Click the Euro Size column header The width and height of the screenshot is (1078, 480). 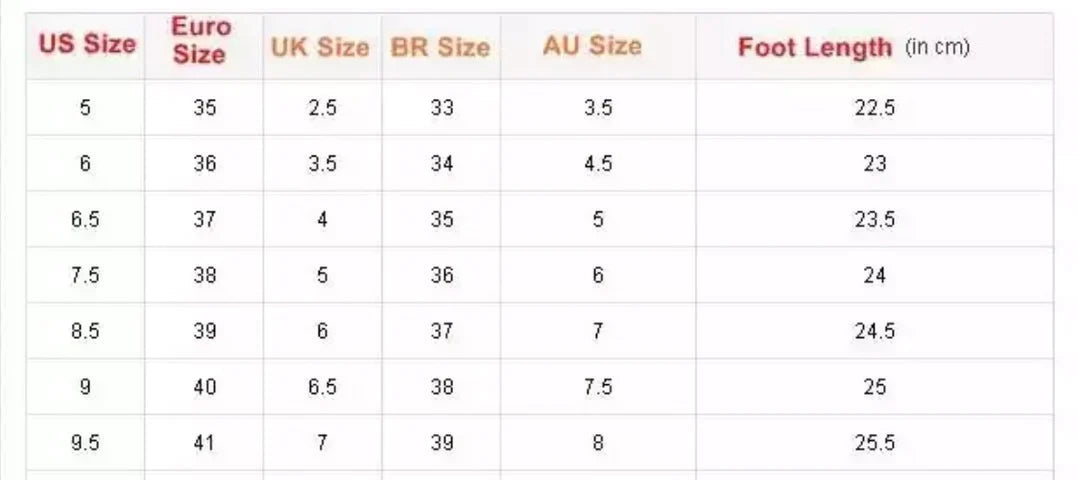coord(200,42)
